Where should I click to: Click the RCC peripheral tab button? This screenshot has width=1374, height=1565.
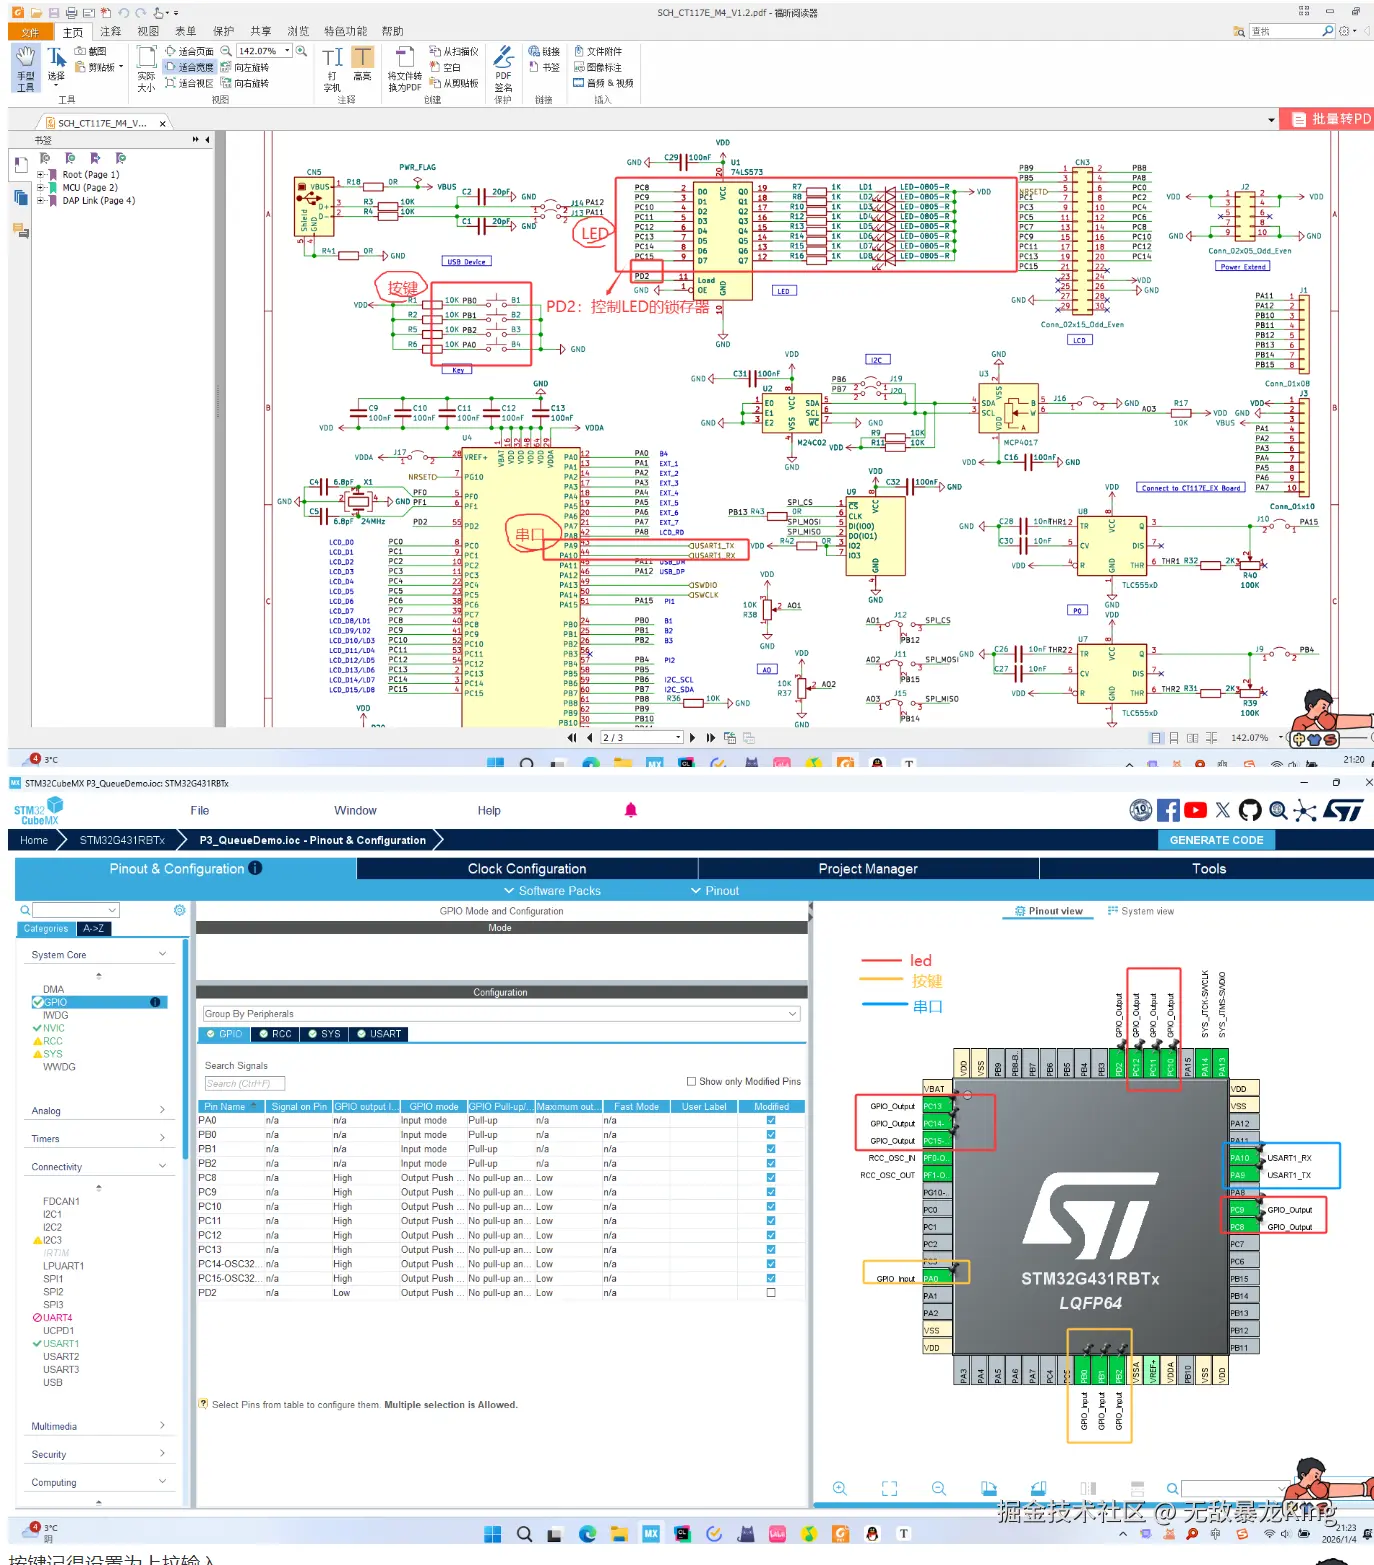tap(275, 1034)
